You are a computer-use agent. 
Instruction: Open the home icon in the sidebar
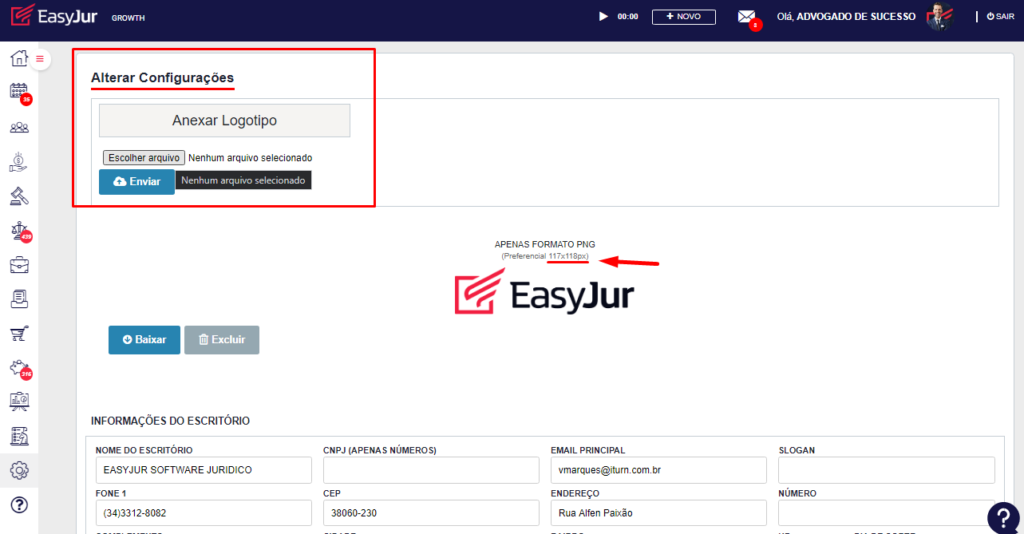(19, 58)
